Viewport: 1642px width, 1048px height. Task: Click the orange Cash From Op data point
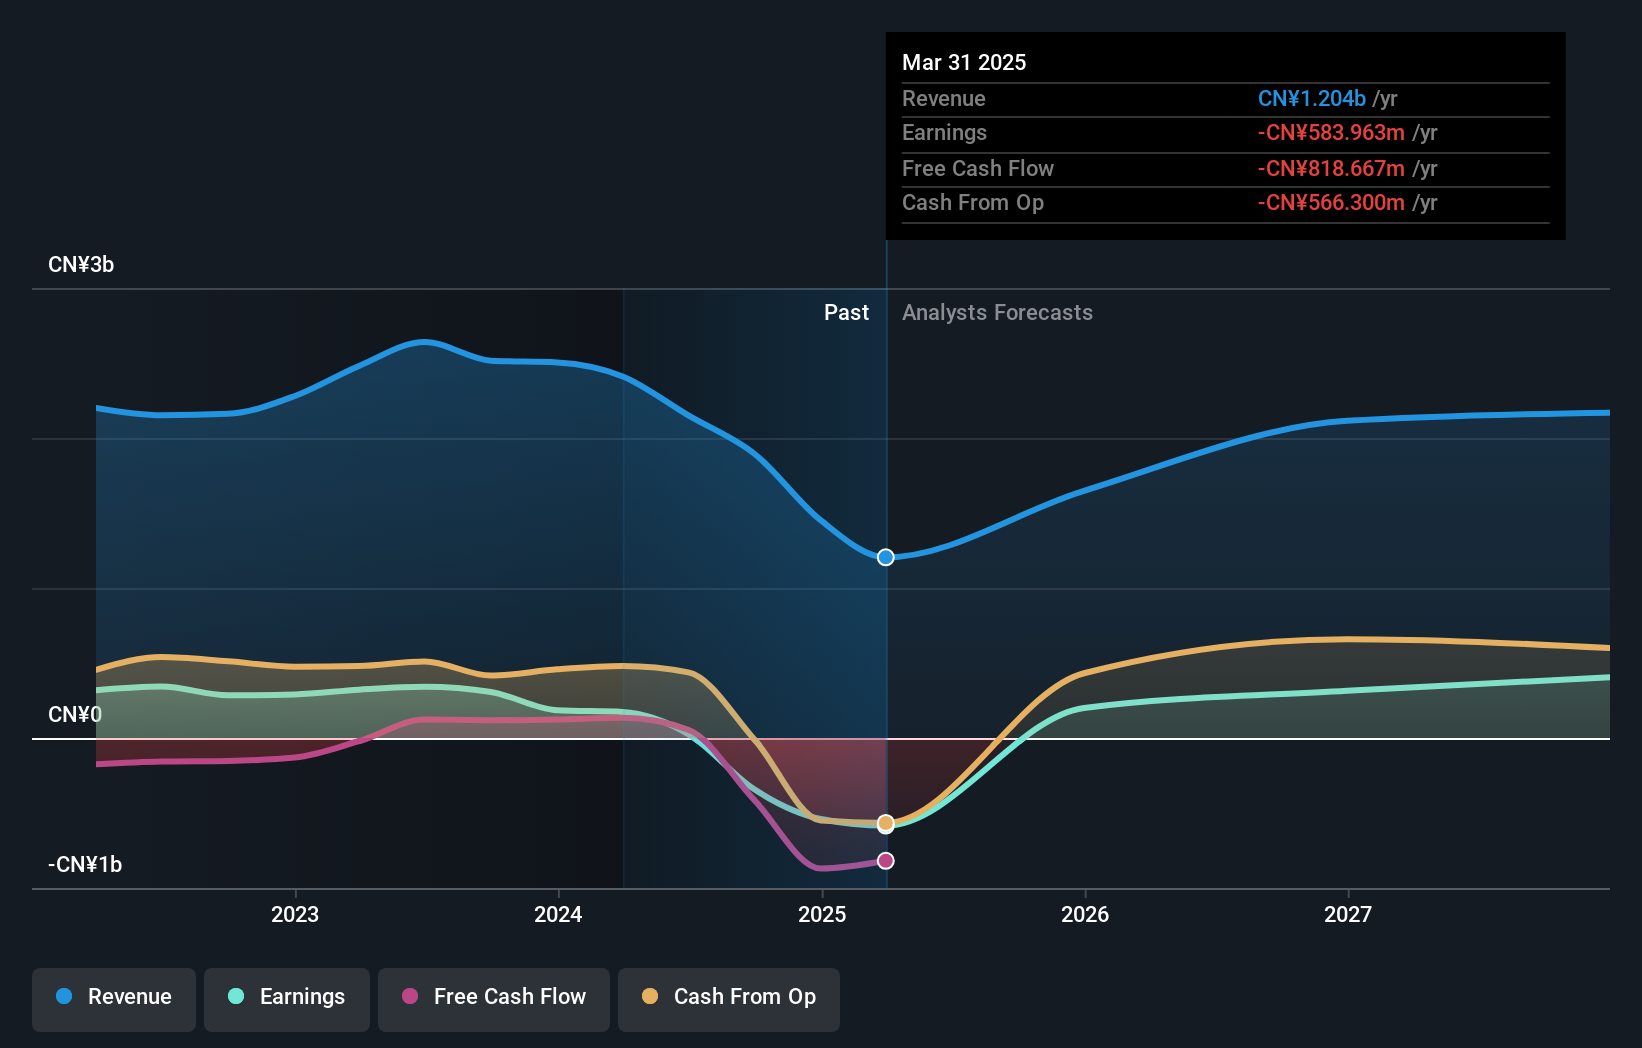click(x=886, y=823)
